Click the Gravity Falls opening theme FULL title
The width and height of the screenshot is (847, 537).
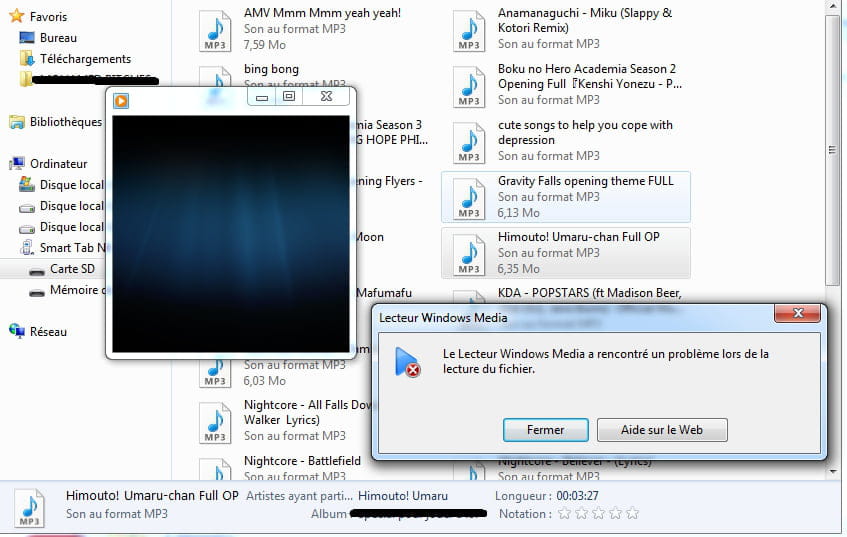[x=586, y=181]
